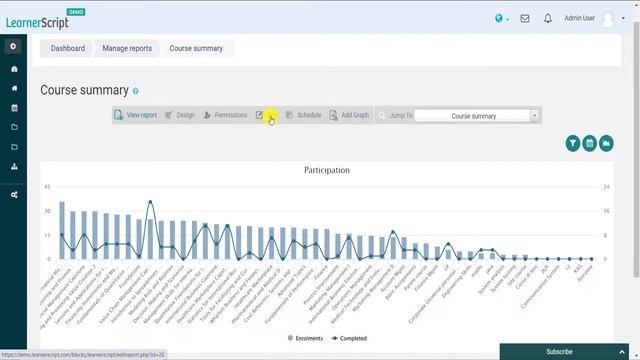Image resolution: width=640 pixels, height=360 pixels.
Task: Open the dashboard gauge icon in sidebar
Action: (14, 69)
